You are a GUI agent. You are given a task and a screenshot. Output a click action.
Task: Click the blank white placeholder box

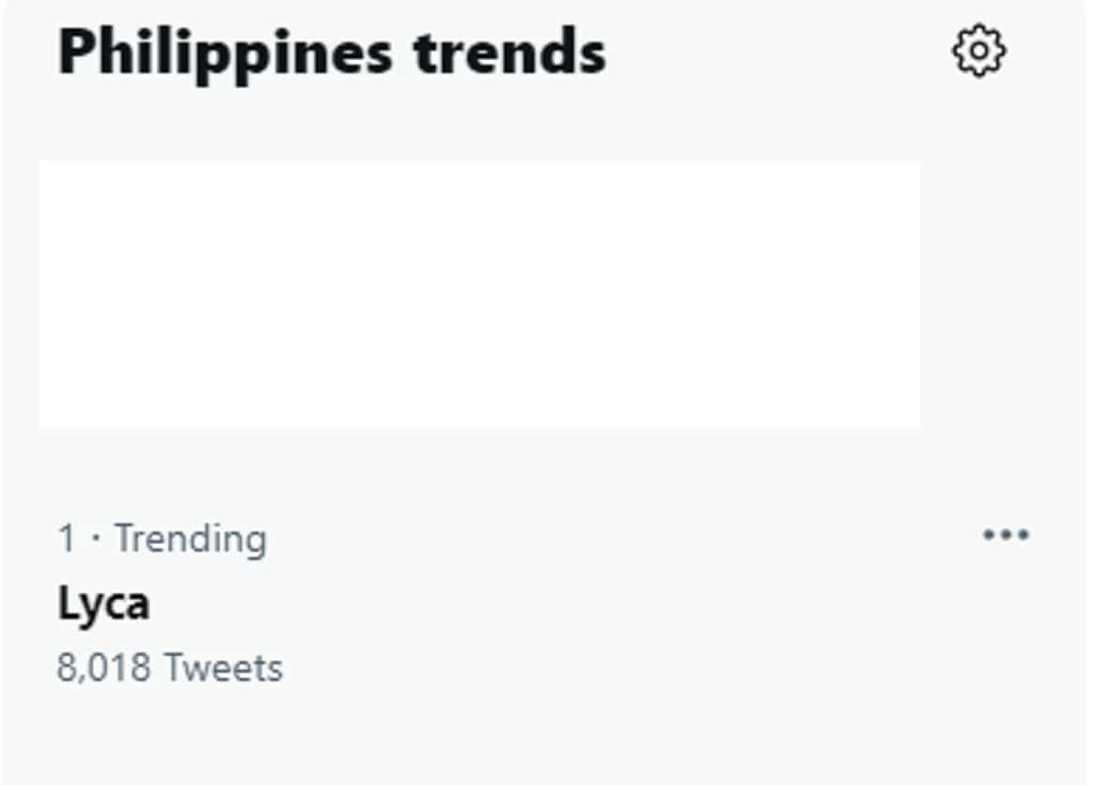tap(479, 295)
